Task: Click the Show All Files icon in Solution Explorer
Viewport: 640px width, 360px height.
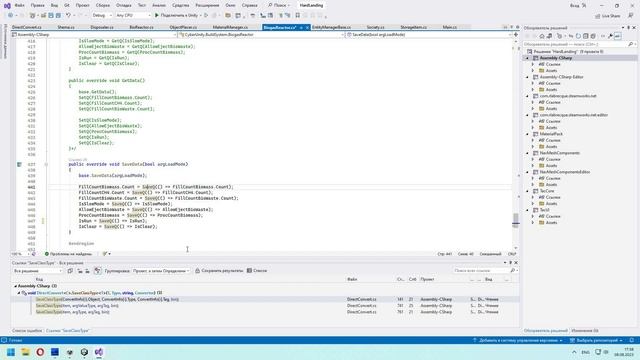Action: pyautogui.click(x=593, y=36)
